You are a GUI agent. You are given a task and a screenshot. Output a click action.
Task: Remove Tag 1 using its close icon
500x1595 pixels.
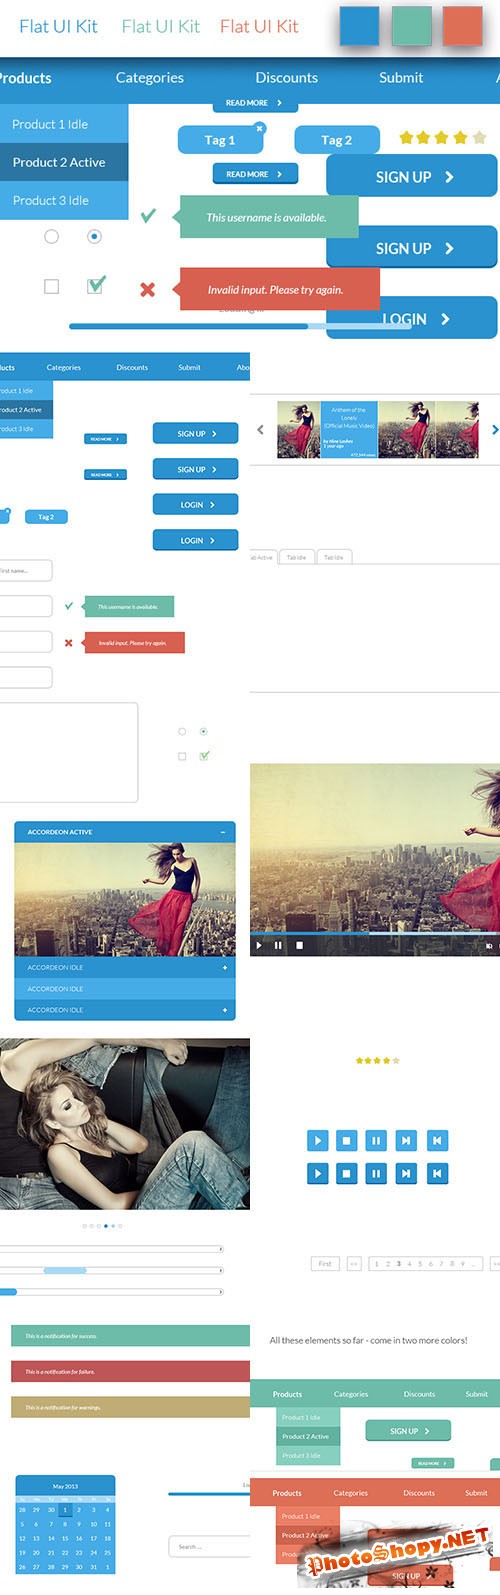click(x=260, y=128)
